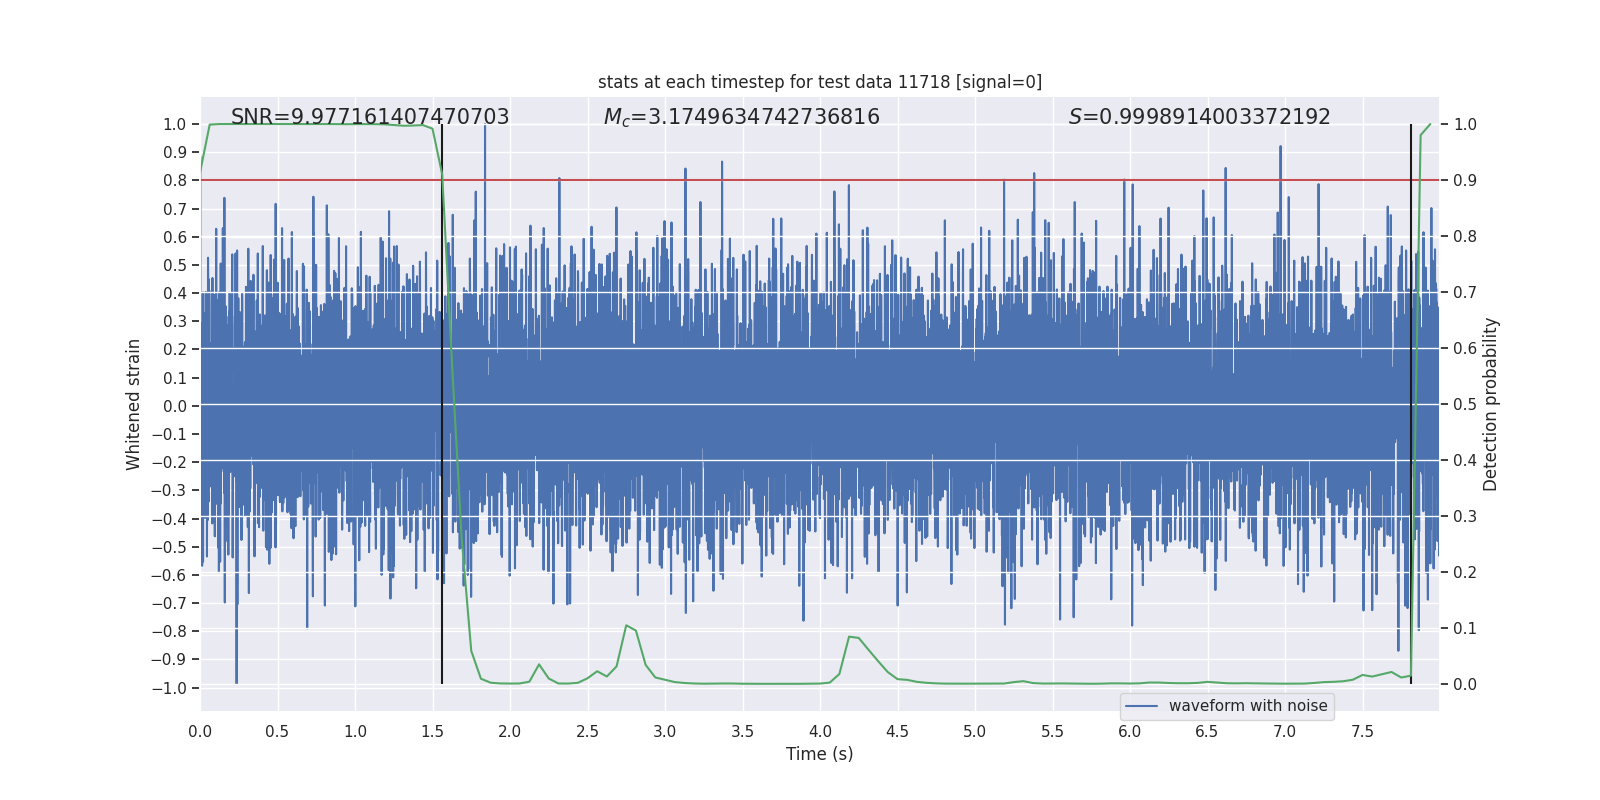Screen dimensions: 1600x800
Task: Click the left y-axis tick label 0.5
Action: (x=175, y=265)
